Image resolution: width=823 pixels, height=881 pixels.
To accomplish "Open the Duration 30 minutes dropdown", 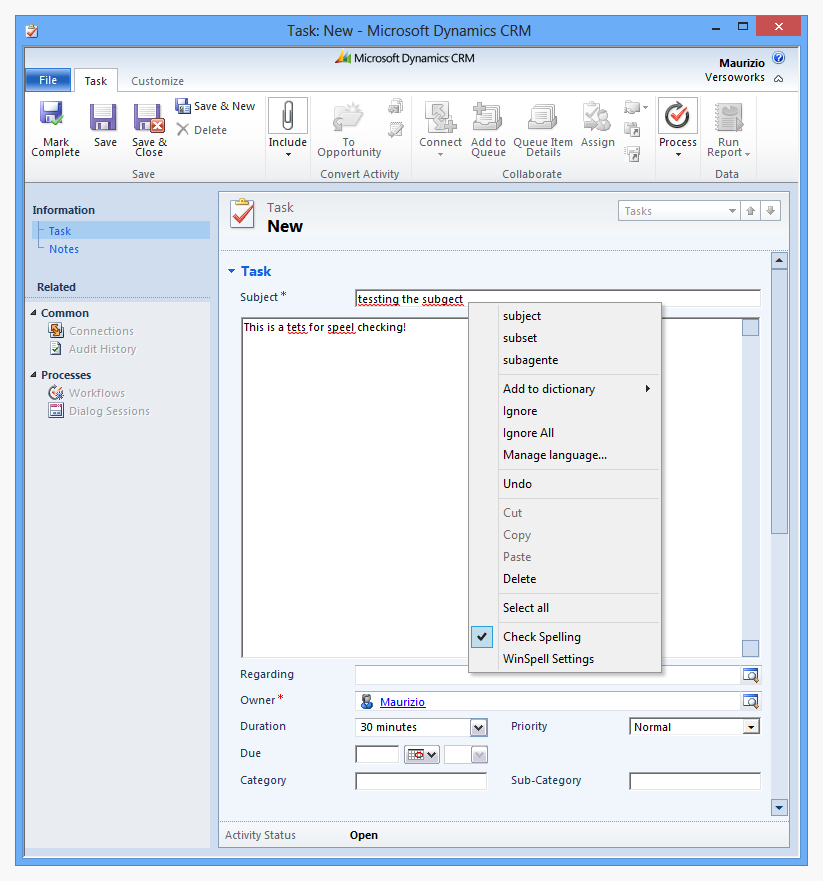I will [x=478, y=728].
